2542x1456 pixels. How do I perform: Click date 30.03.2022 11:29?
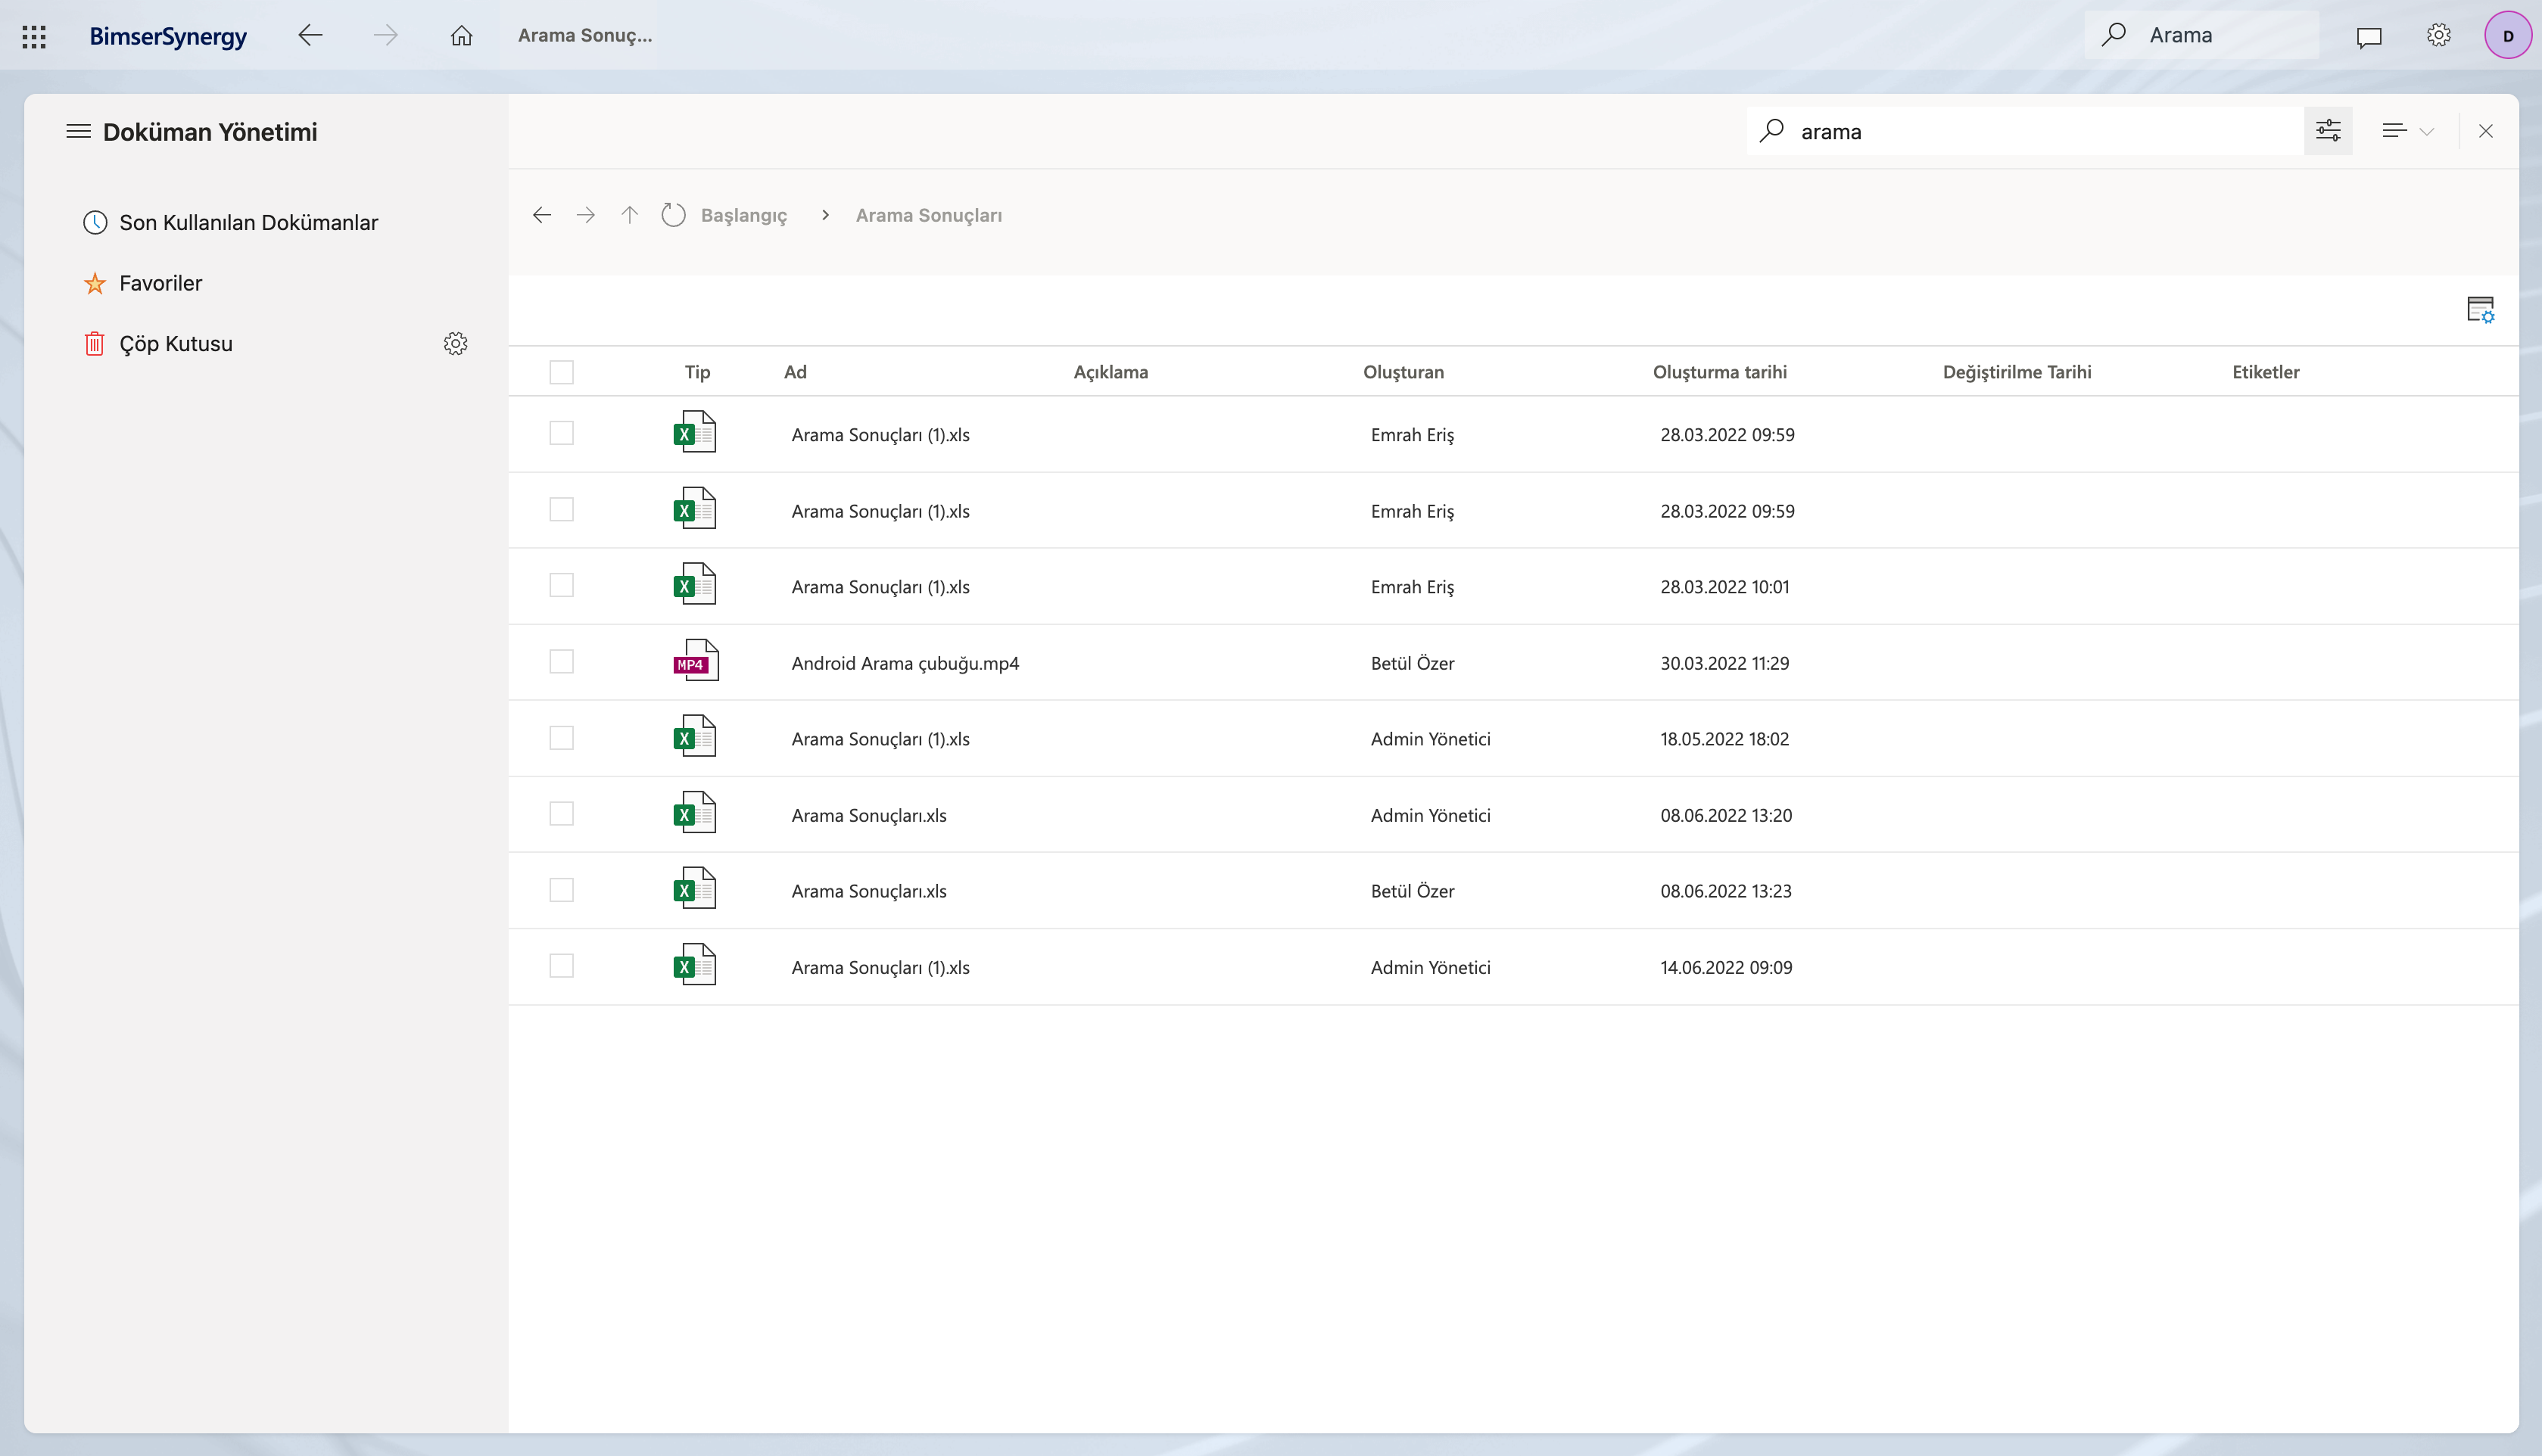click(1724, 663)
